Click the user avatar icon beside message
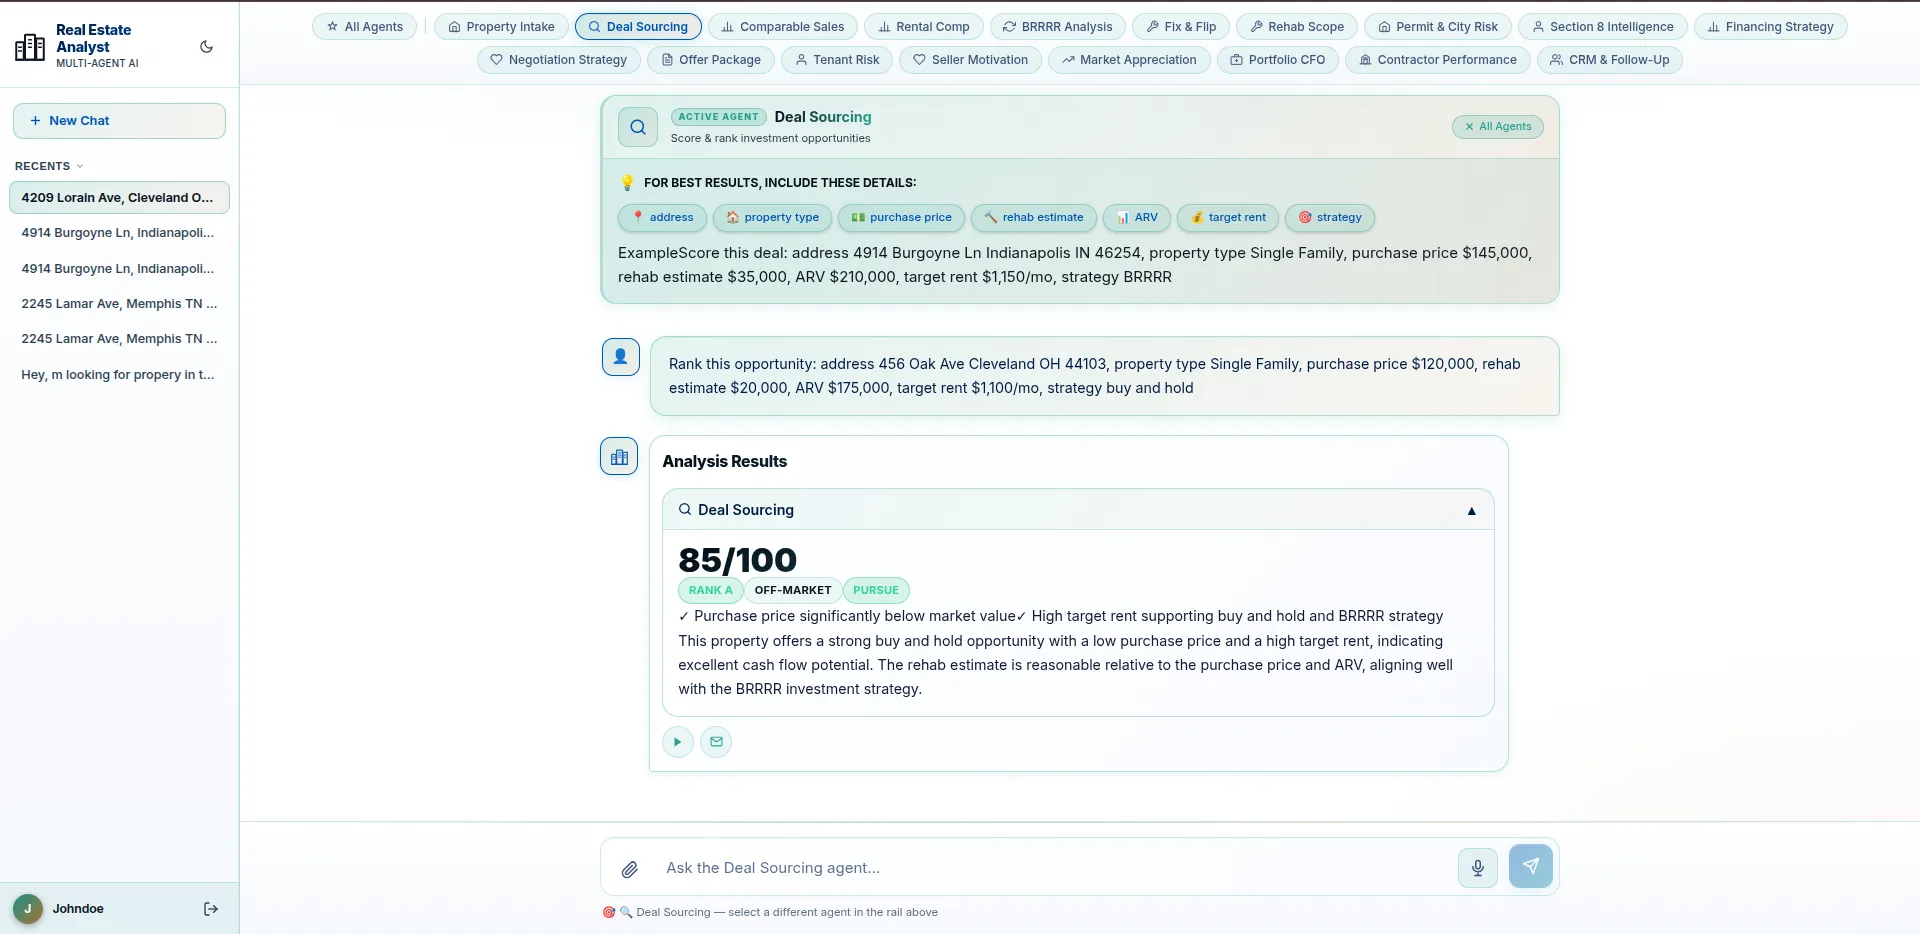This screenshot has width=1920, height=934. coord(621,357)
